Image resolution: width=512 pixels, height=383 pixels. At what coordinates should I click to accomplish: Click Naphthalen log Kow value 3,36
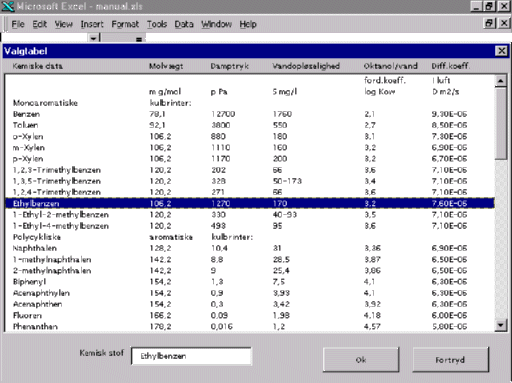pyautogui.click(x=373, y=248)
